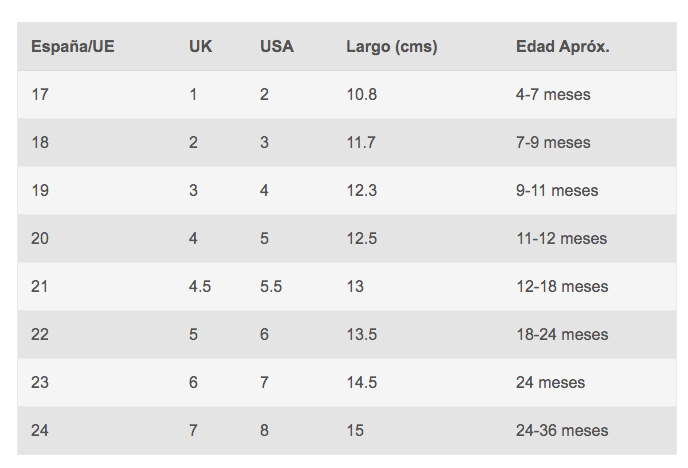Click the Edad Apróx. header
The width and height of the screenshot is (688, 468).
click(x=563, y=47)
